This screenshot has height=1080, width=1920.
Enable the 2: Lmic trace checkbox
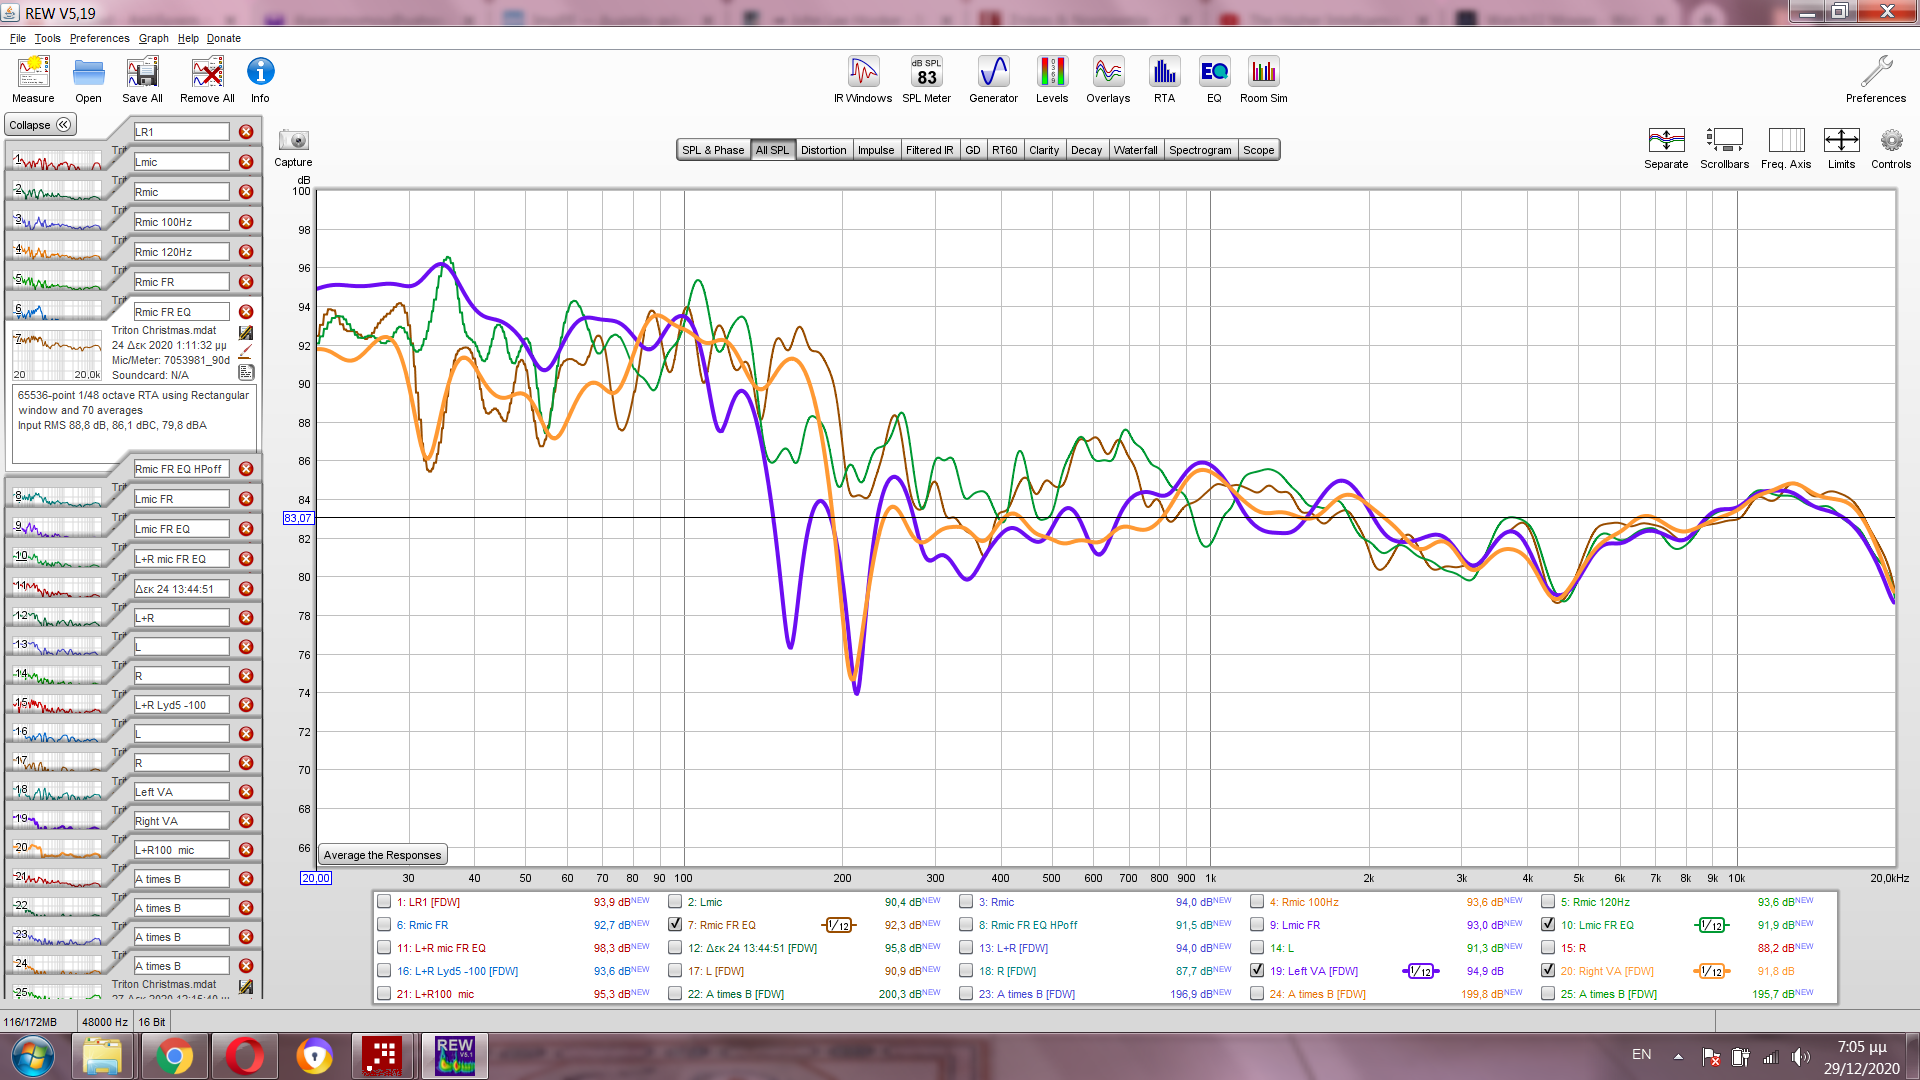coord(675,902)
